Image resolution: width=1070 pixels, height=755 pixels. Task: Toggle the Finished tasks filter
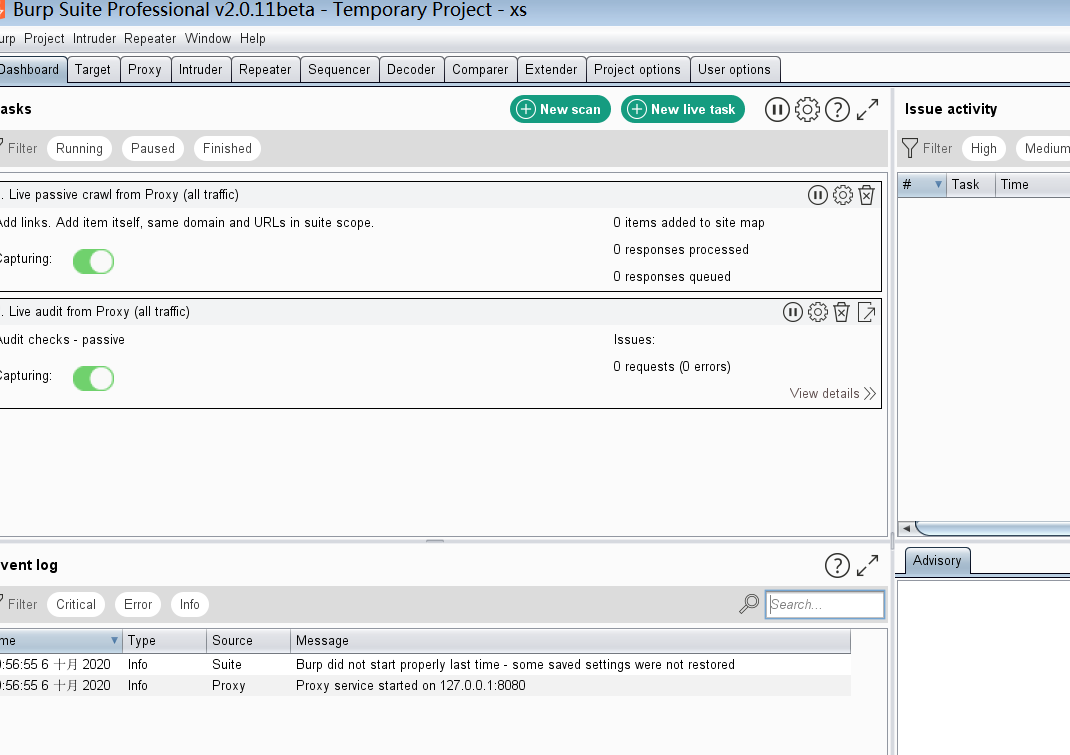coord(227,148)
